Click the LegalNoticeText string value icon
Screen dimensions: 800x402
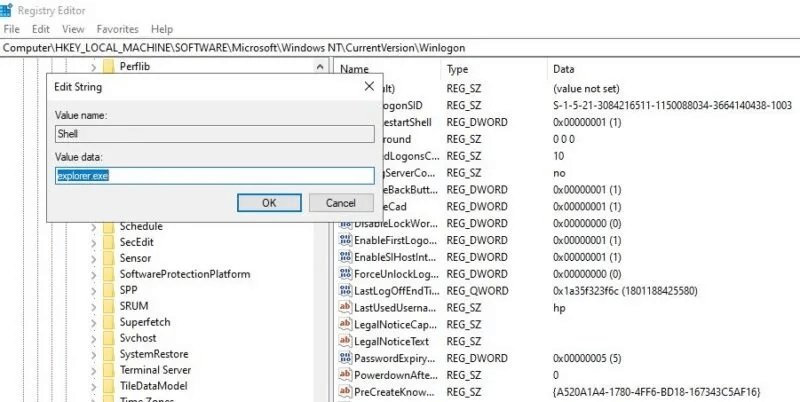point(345,341)
